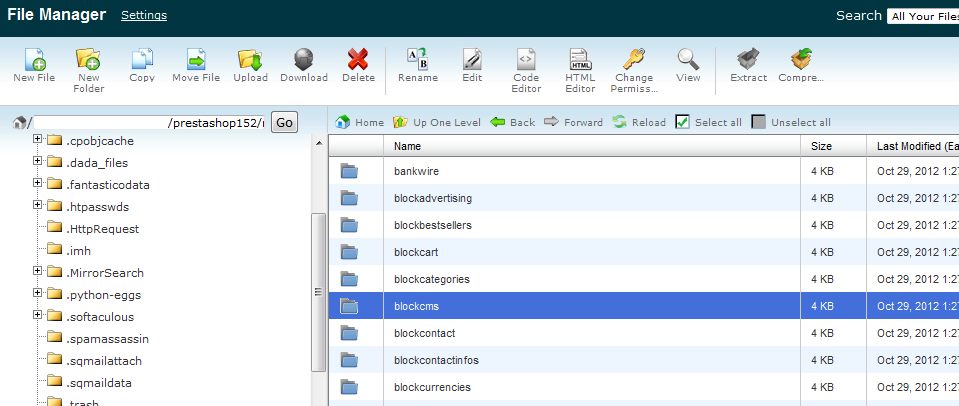Screen dimensions: 959x406
Task: Expand the .cpobjcache tree folder
Action: point(38,139)
